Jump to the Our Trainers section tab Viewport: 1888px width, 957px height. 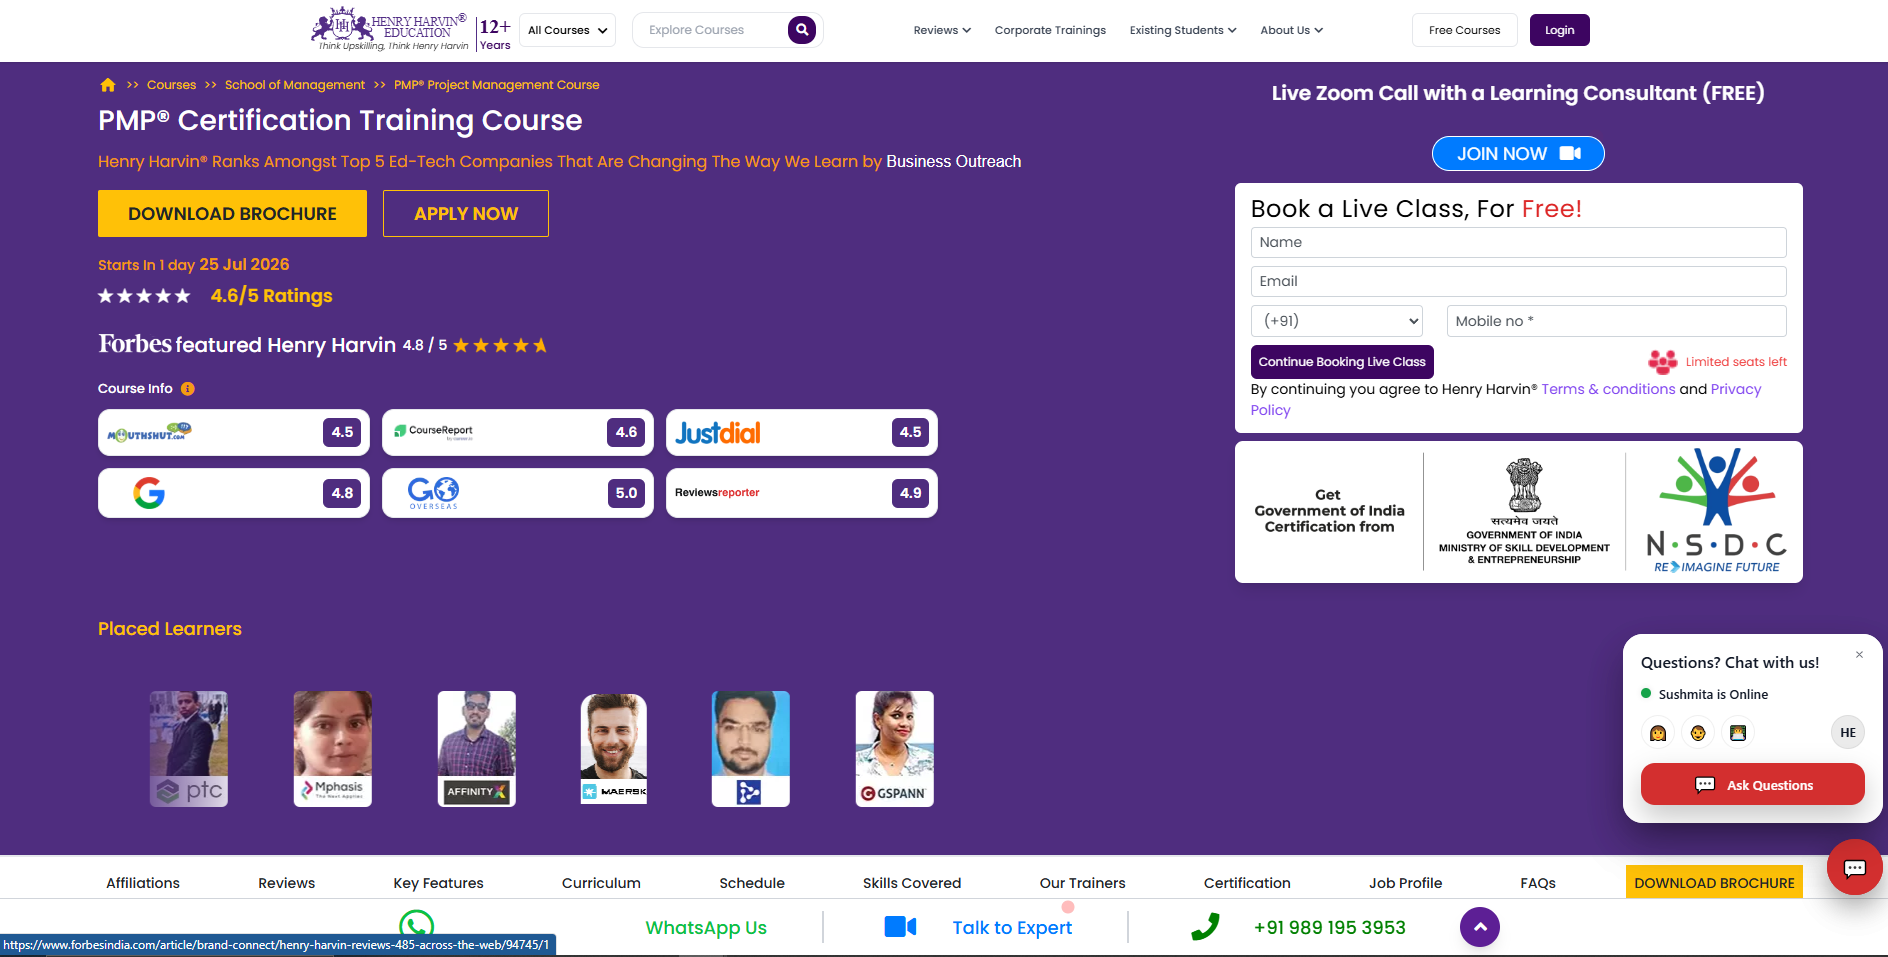point(1082,883)
